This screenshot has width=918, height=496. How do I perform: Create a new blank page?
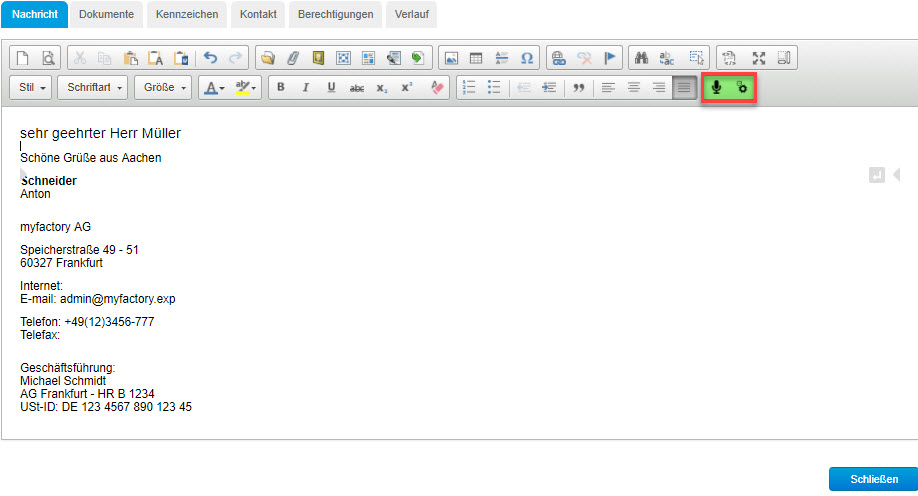[x=22, y=58]
